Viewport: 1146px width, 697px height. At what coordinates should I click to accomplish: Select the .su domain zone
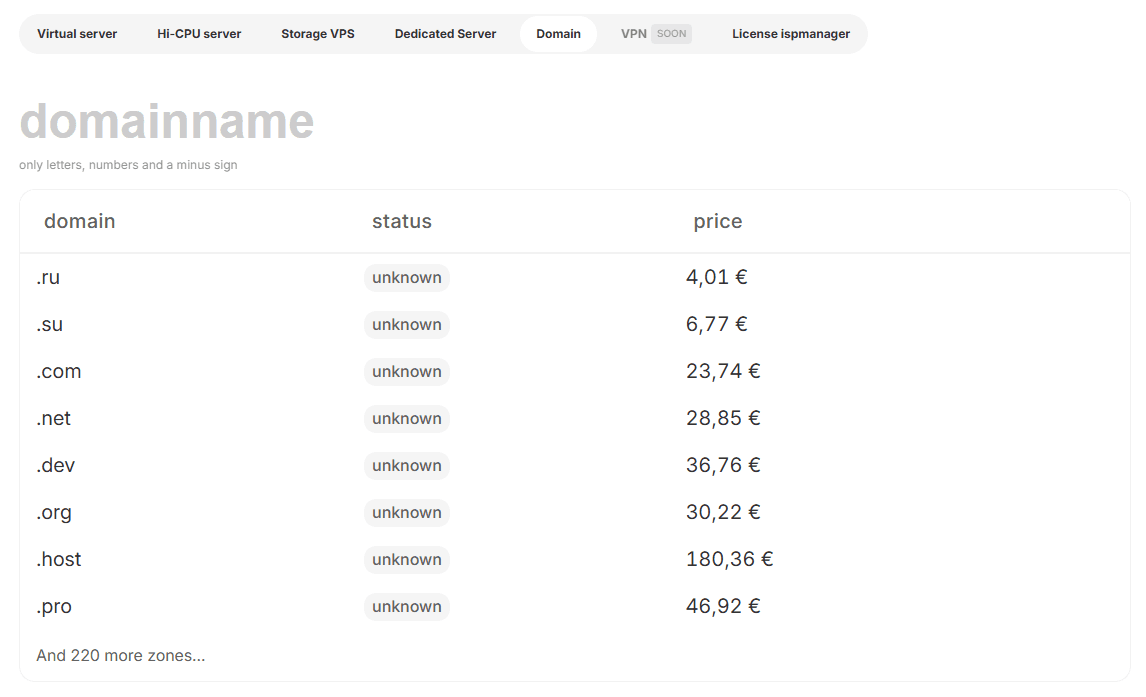pyautogui.click(x=49, y=325)
